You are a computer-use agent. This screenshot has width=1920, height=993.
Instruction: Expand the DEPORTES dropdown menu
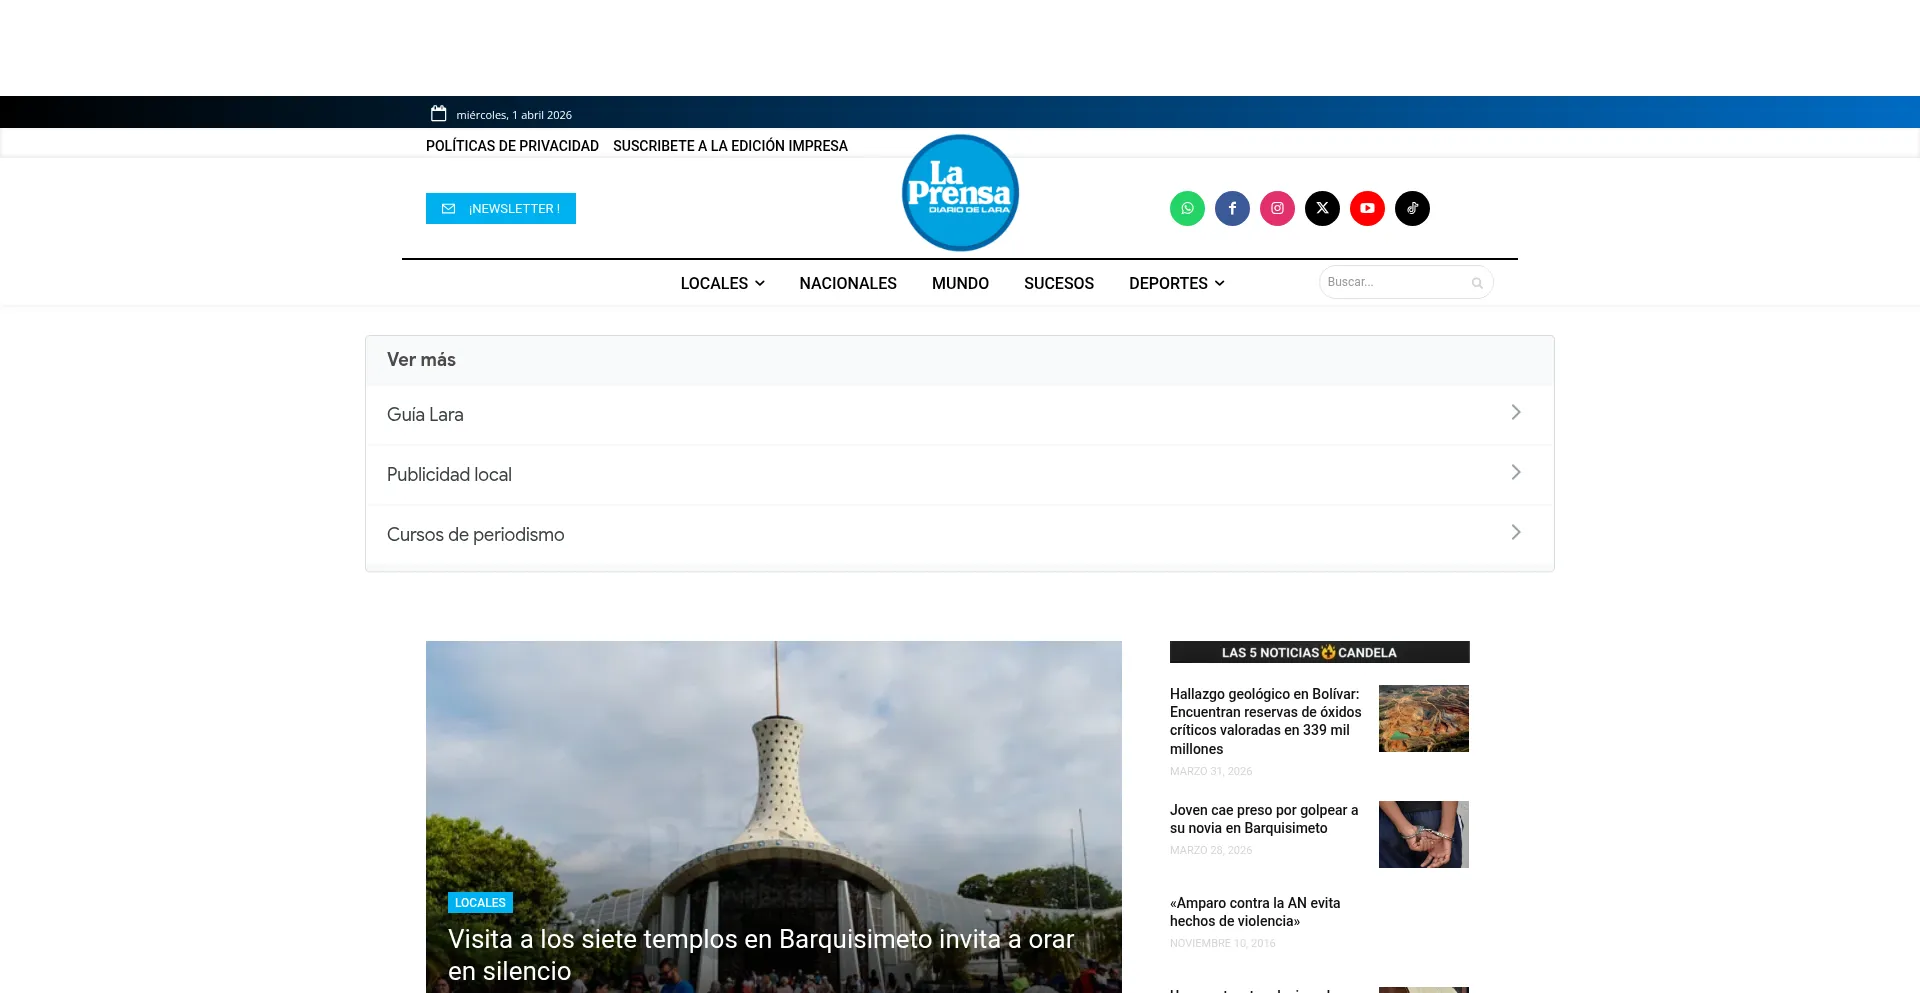(x=1176, y=283)
